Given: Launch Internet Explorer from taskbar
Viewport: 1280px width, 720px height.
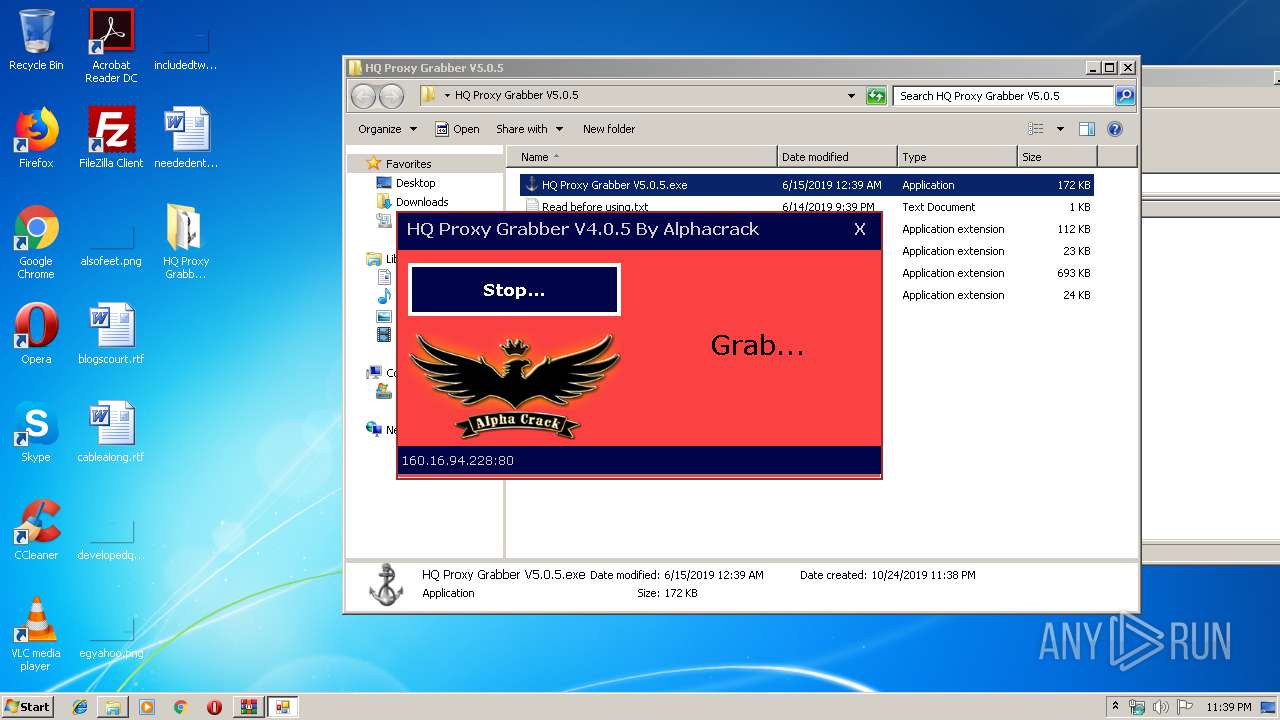Looking at the screenshot, I should (80, 707).
